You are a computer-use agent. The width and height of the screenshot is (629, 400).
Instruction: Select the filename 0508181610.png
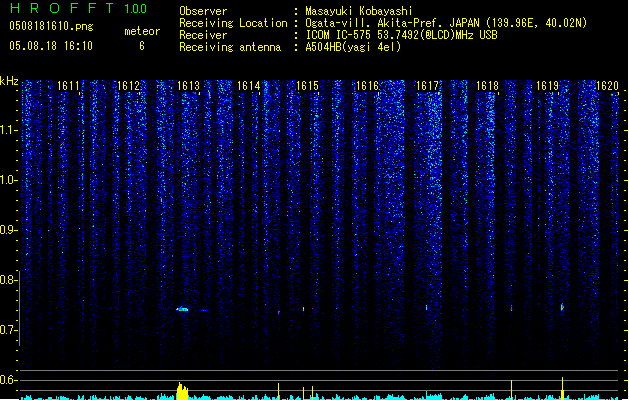[51, 26]
